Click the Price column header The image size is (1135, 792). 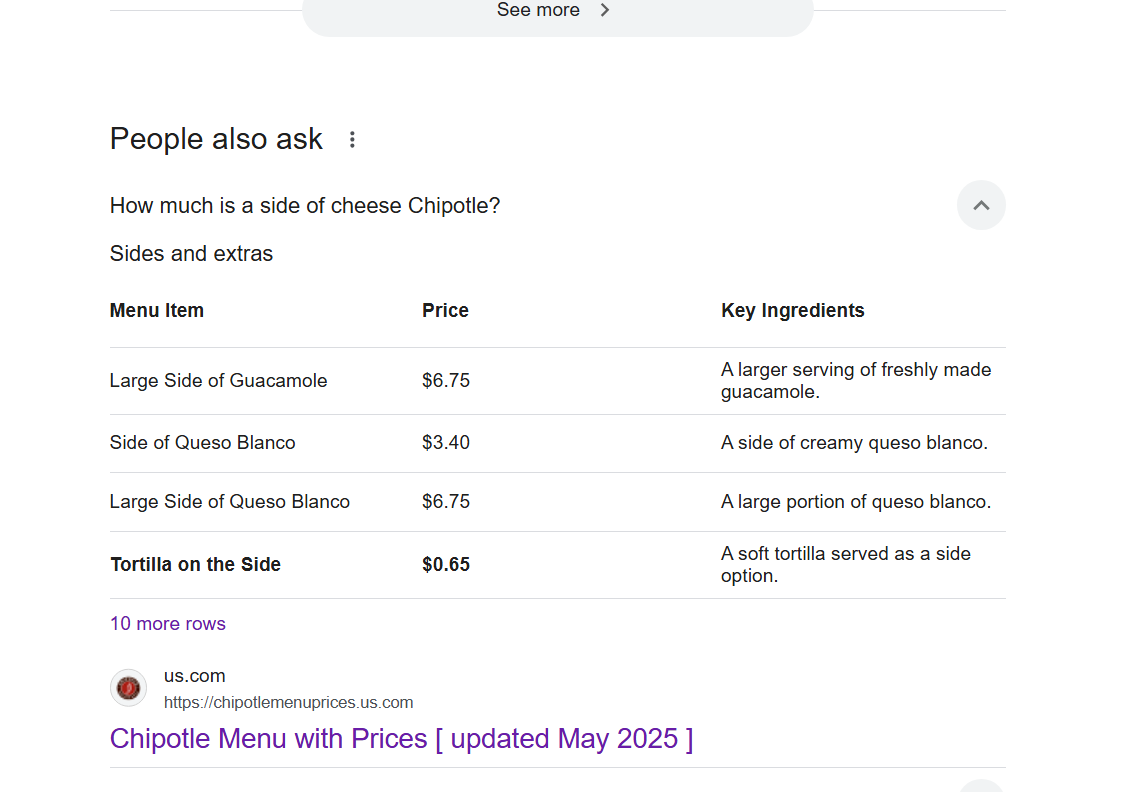coord(445,311)
